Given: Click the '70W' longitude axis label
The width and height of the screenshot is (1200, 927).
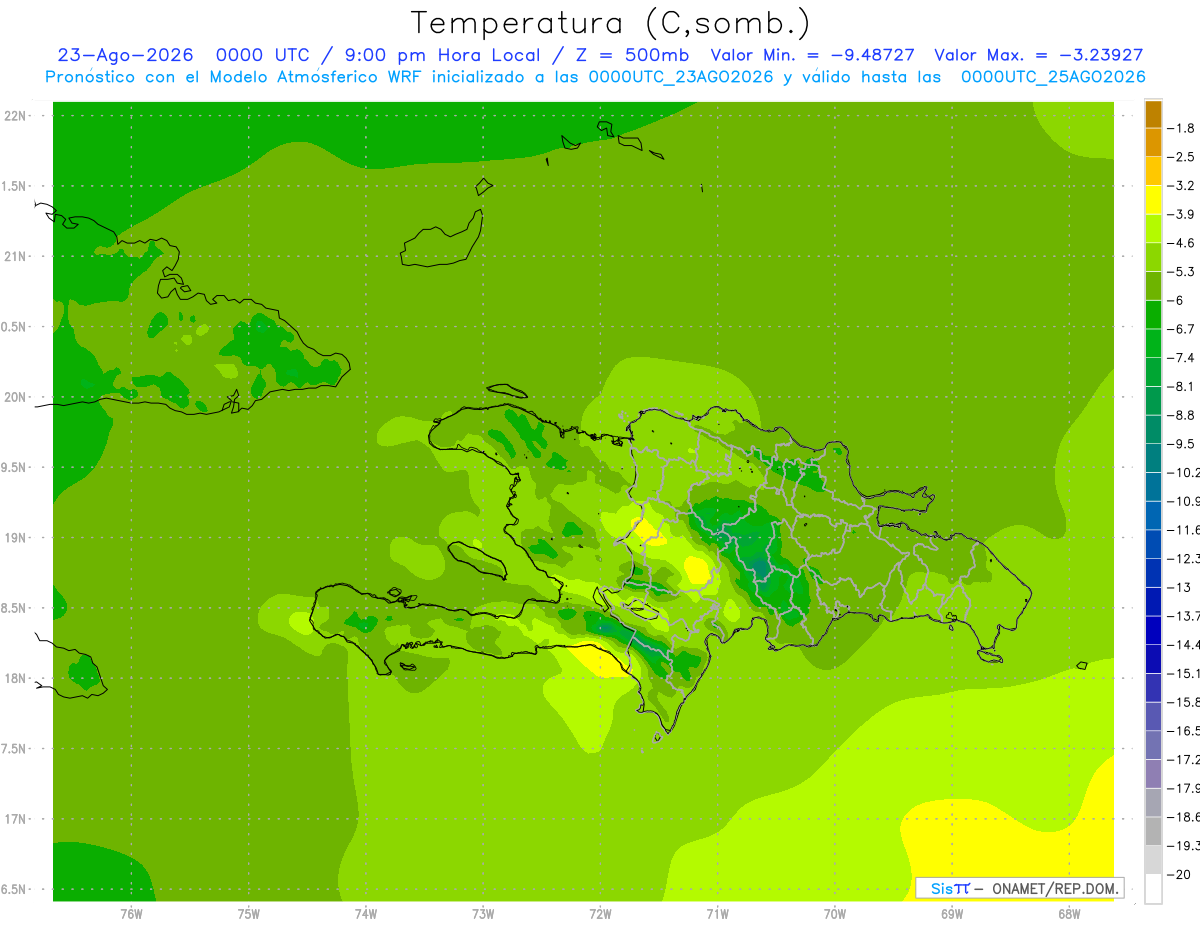Looking at the screenshot, I should (x=835, y=914).
